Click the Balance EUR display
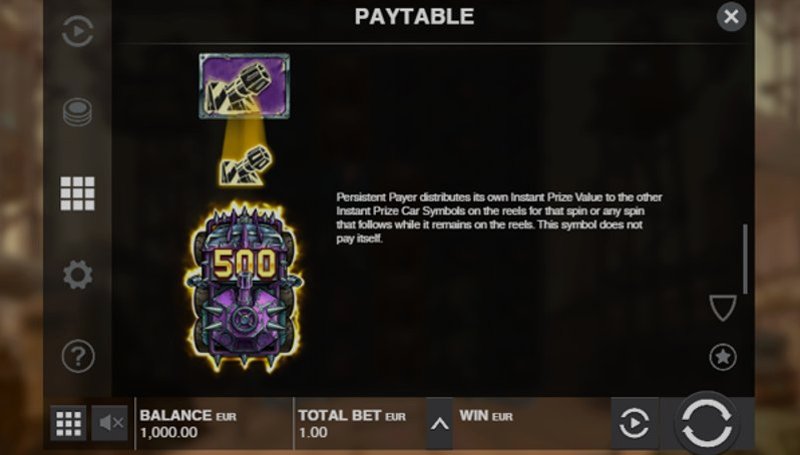This screenshot has width=800, height=455. (x=214, y=424)
